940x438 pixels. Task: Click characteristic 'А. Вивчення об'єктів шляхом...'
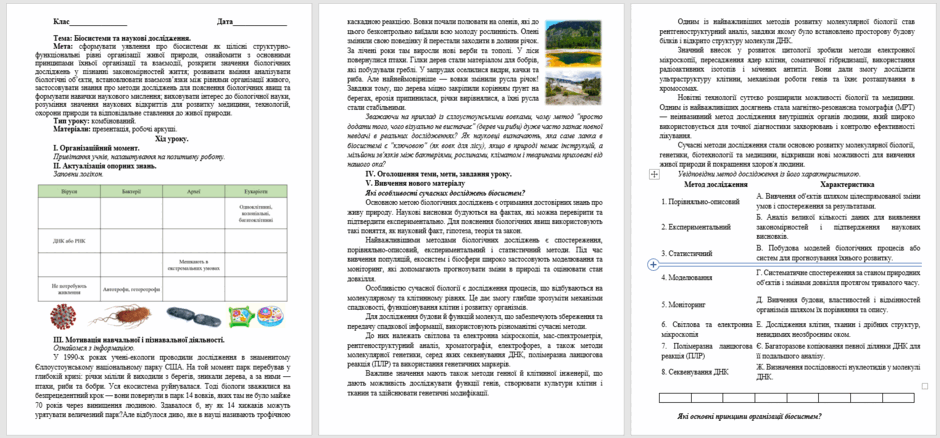(837, 200)
